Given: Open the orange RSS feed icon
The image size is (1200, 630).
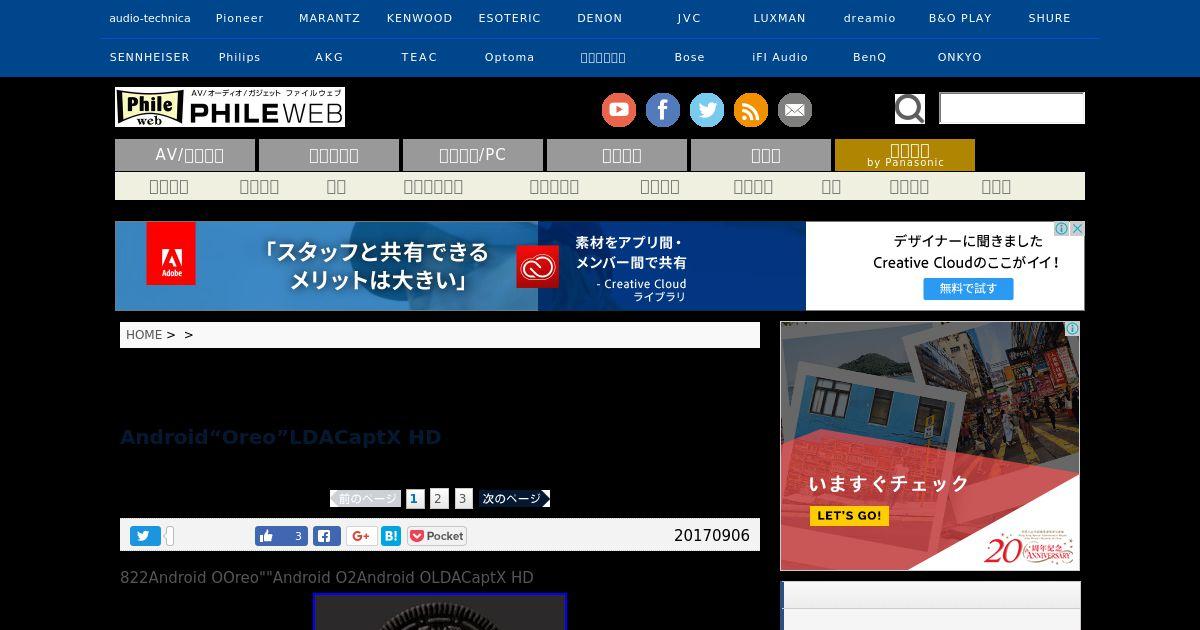Looking at the screenshot, I should click(751, 110).
